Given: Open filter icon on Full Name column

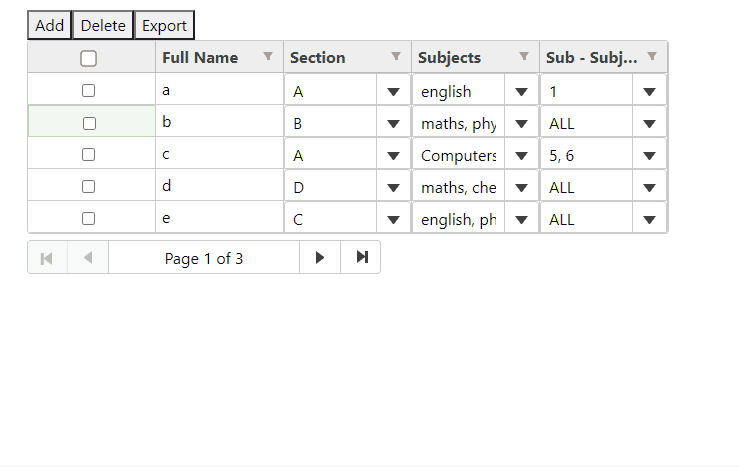Looking at the screenshot, I should pyautogui.click(x=268, y=57).
